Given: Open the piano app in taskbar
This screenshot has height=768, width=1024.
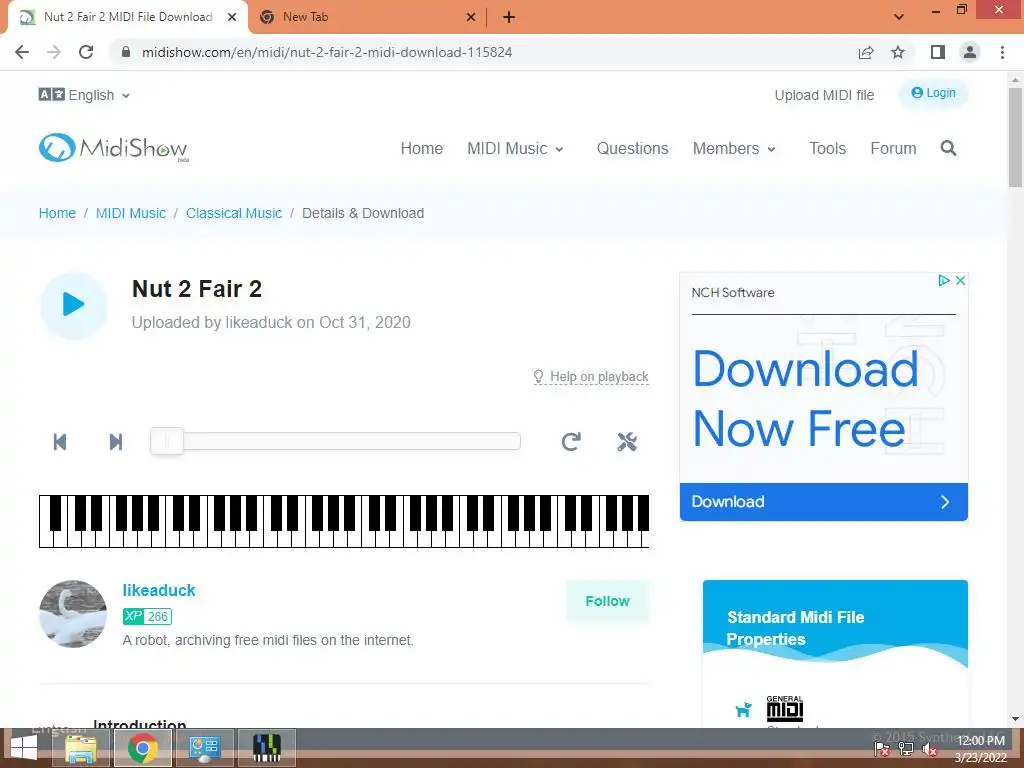Looking at the screenshot, I should (x=266, y=748).
